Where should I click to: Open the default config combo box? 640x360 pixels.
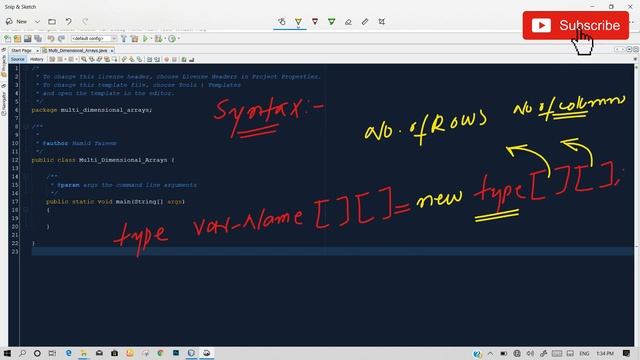tap(94, 38)
